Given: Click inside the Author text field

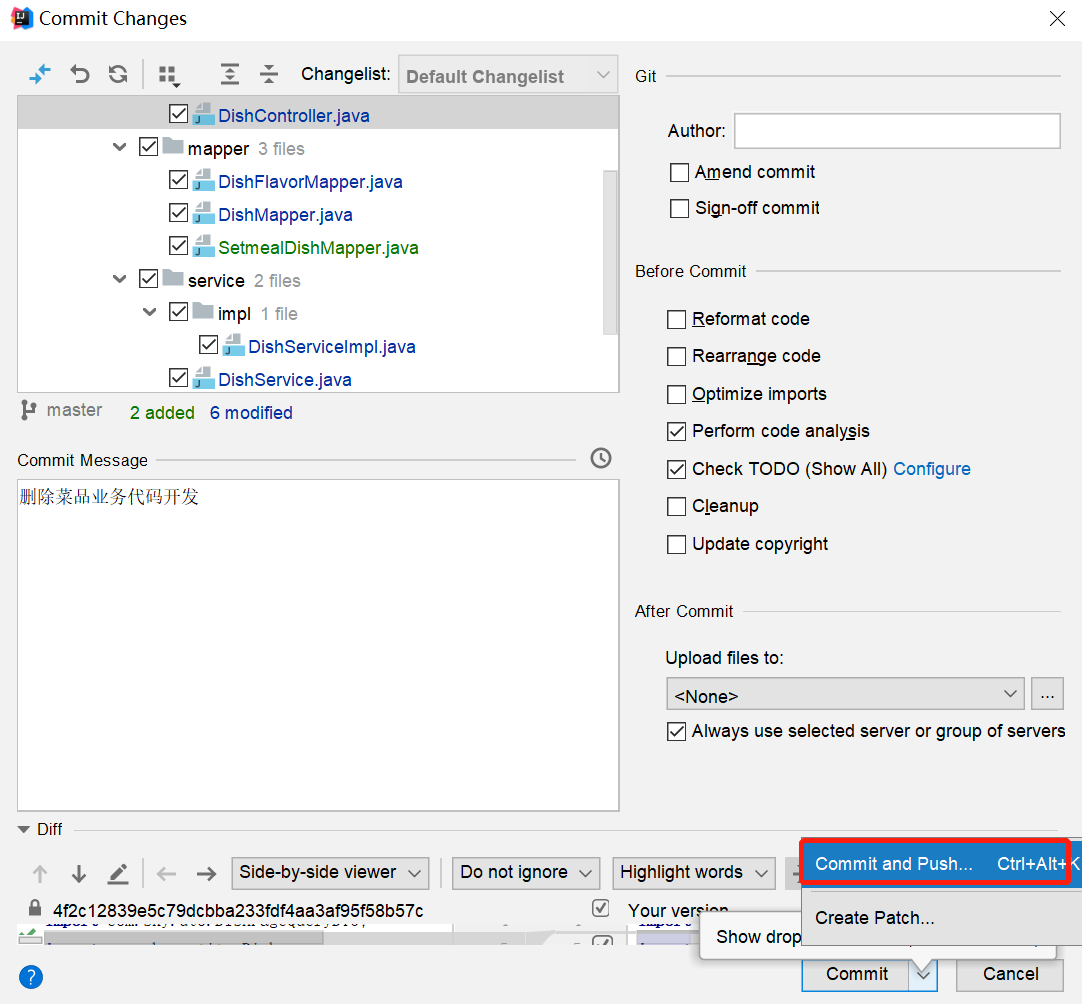Looking at the screenshot, I should point(896,131).
